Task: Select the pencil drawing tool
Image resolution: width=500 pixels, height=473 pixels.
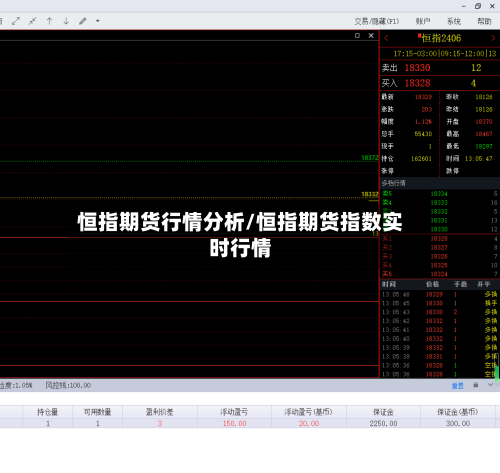Action: [83, 21]
